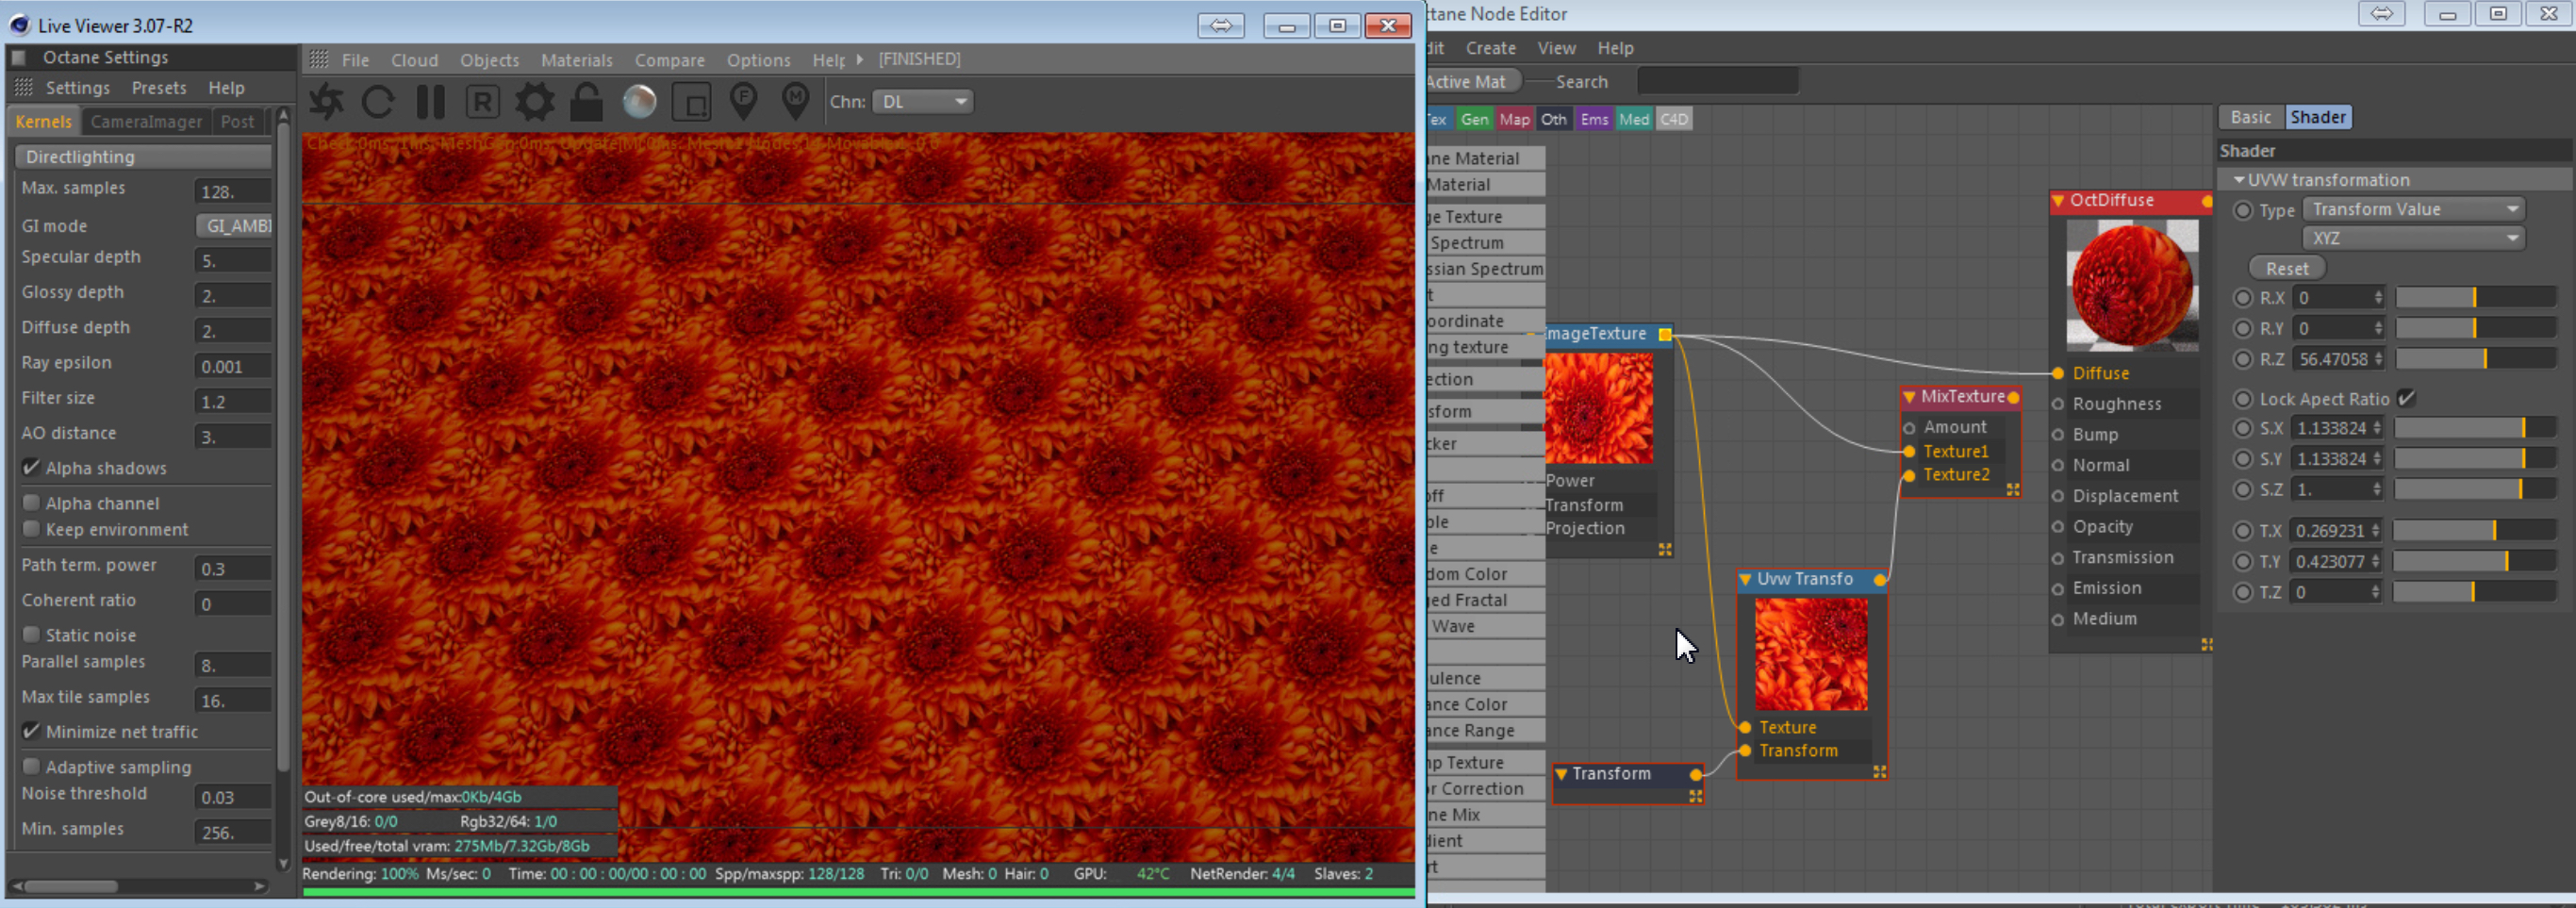This screenshot has width=2576, height=908.
Task: Click the Gen node filter button
Action: [1474, 119]
